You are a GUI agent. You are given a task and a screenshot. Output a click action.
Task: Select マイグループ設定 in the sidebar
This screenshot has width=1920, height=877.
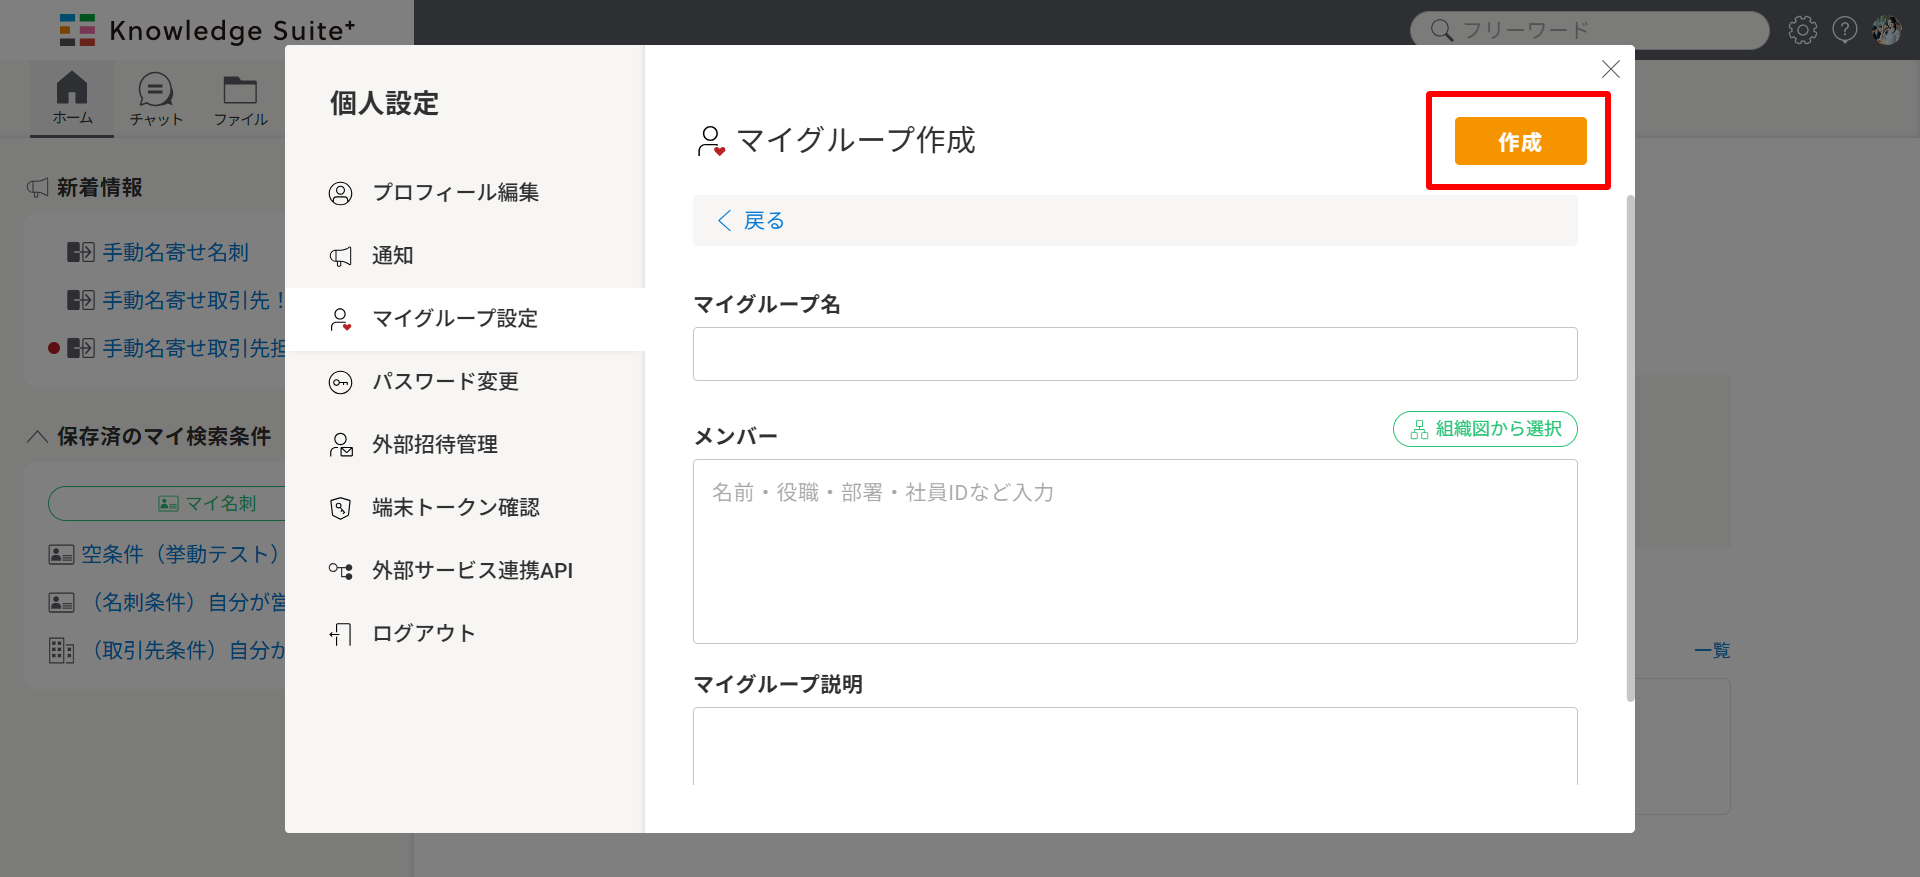point(455,319)
